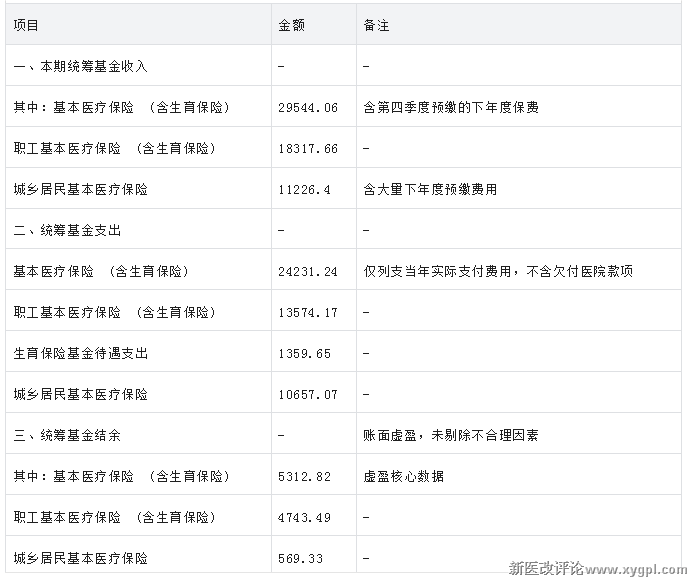Select the 虚盈核心数据 note cell
This screenshot has height=577, width=690.
click(x=404, y=476)
